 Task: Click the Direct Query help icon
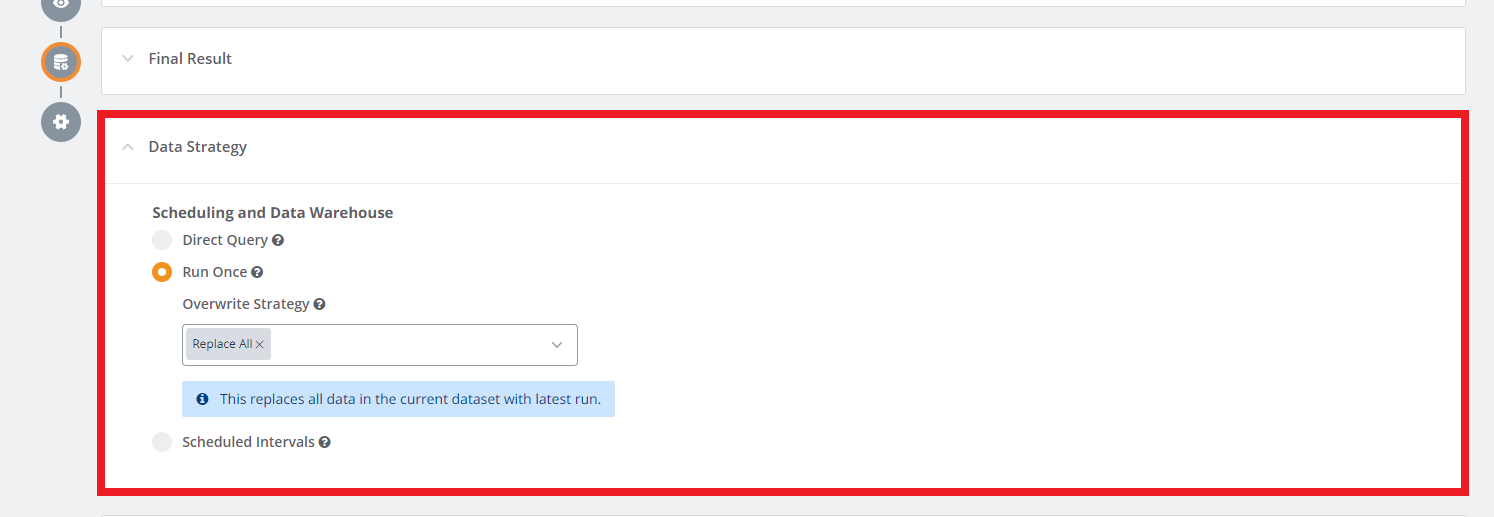click(278, 240)
